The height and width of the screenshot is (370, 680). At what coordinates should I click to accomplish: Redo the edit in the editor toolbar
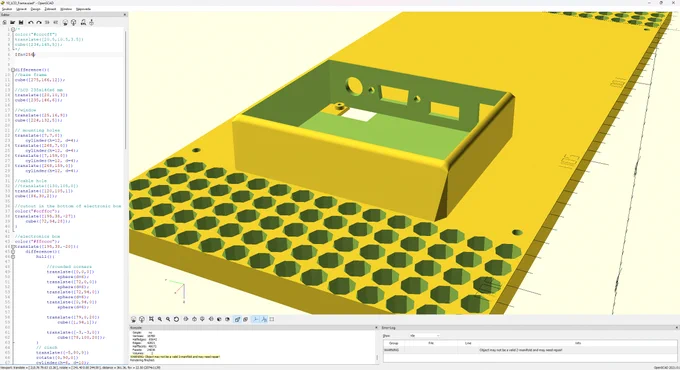click(39, 22)
